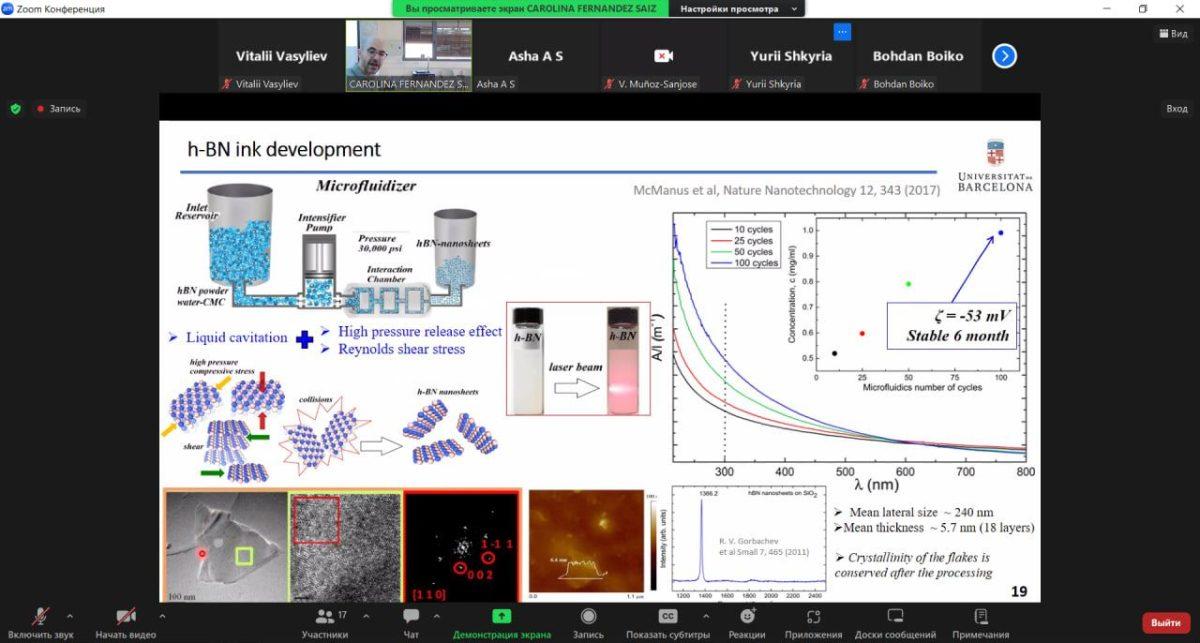
Task: Open the Приложения apps icon
Action: tap(813, 617)
